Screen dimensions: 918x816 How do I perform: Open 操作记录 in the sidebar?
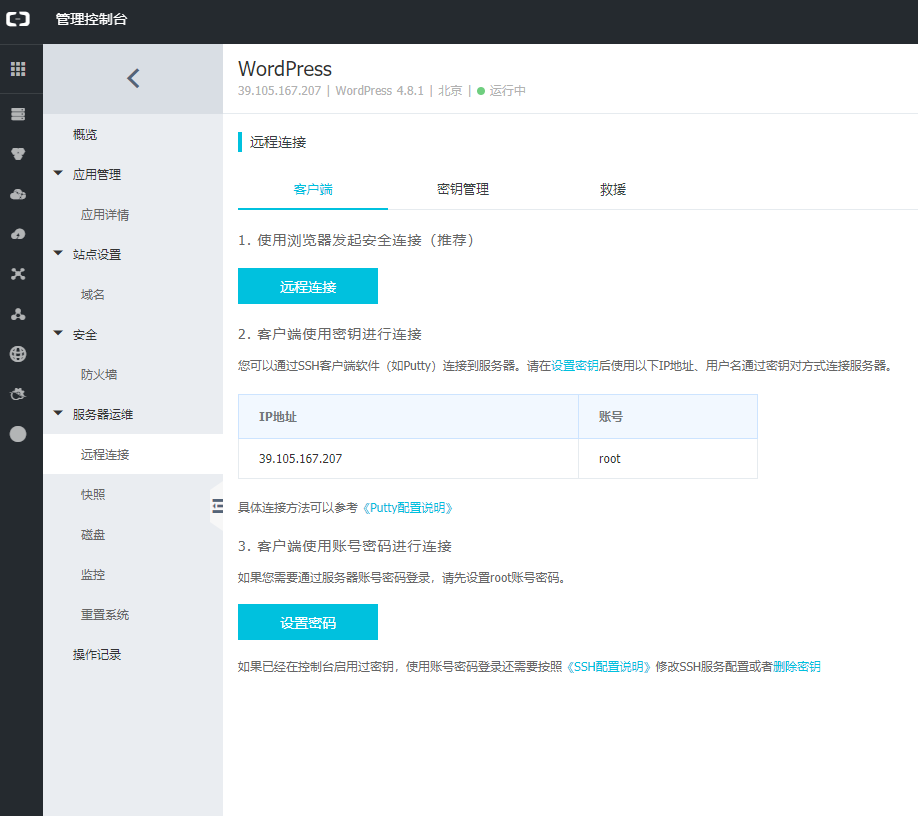97,654
